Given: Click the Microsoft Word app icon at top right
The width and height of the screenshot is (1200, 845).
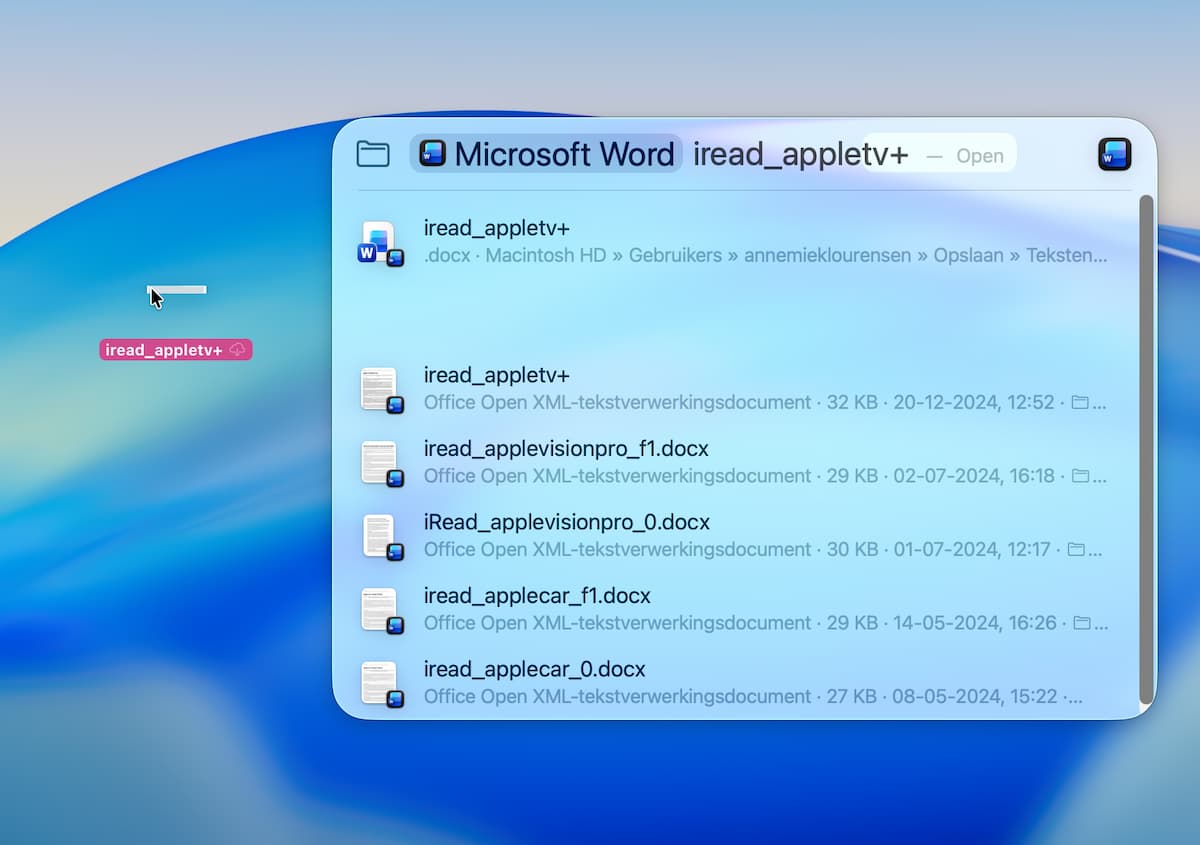Looking at the screenshot, I should pos(1114,155).
